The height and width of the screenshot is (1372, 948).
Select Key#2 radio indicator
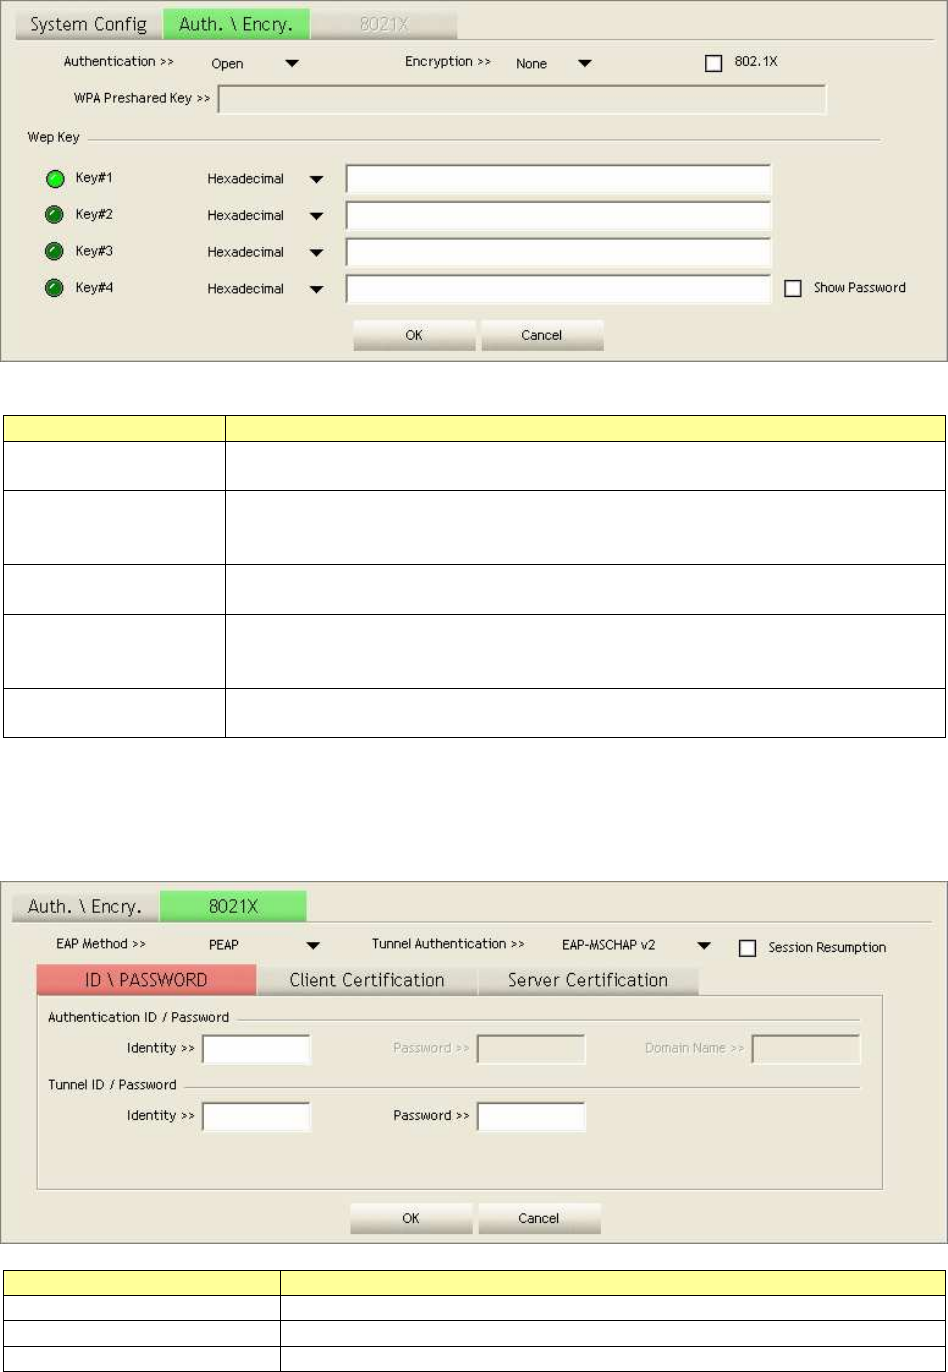[x=55, y=215]
